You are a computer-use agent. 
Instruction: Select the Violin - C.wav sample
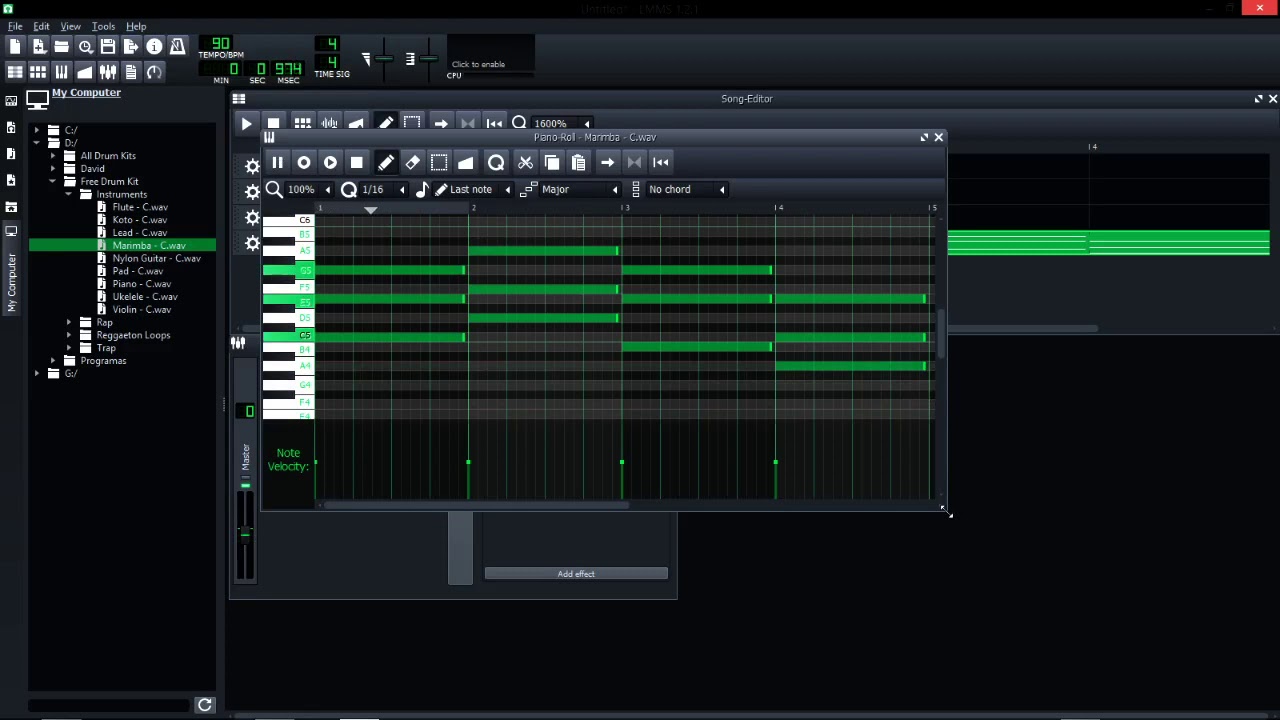point(142,309)
